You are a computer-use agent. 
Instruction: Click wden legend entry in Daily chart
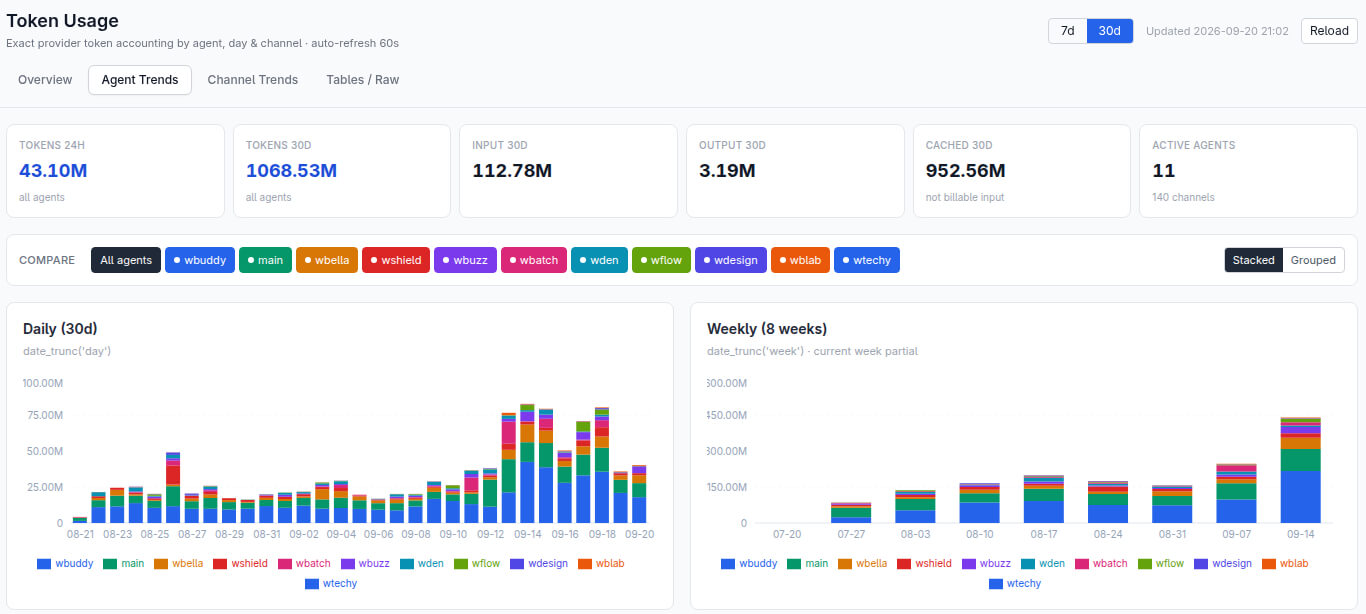(421, 564)
